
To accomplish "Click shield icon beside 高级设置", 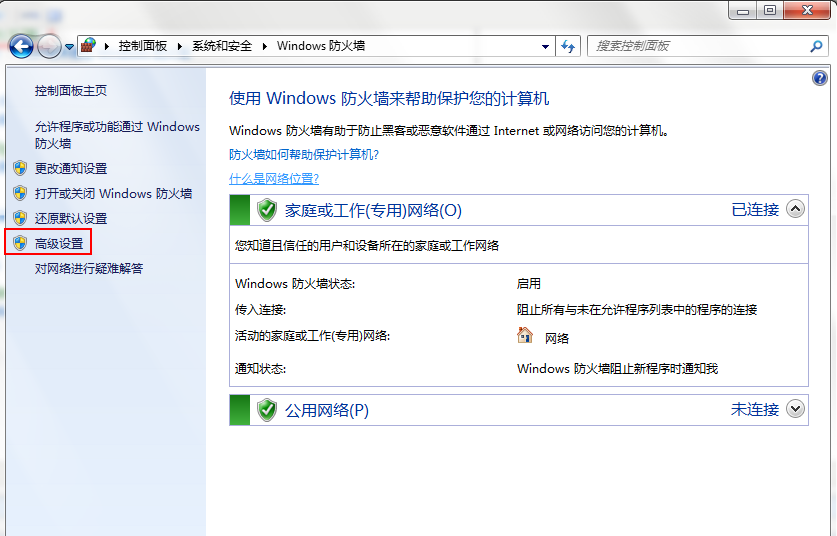I will pos(20,243).
